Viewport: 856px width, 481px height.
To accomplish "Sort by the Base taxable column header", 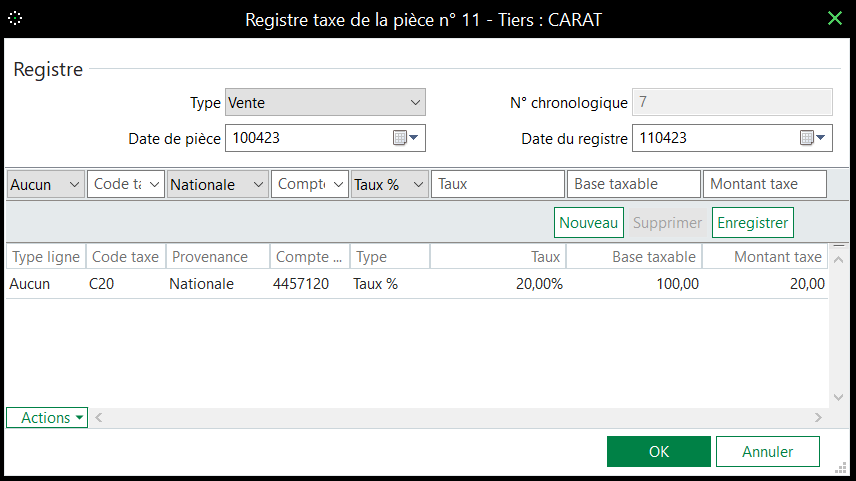I will pyautogui.click(x=634, y=257).
